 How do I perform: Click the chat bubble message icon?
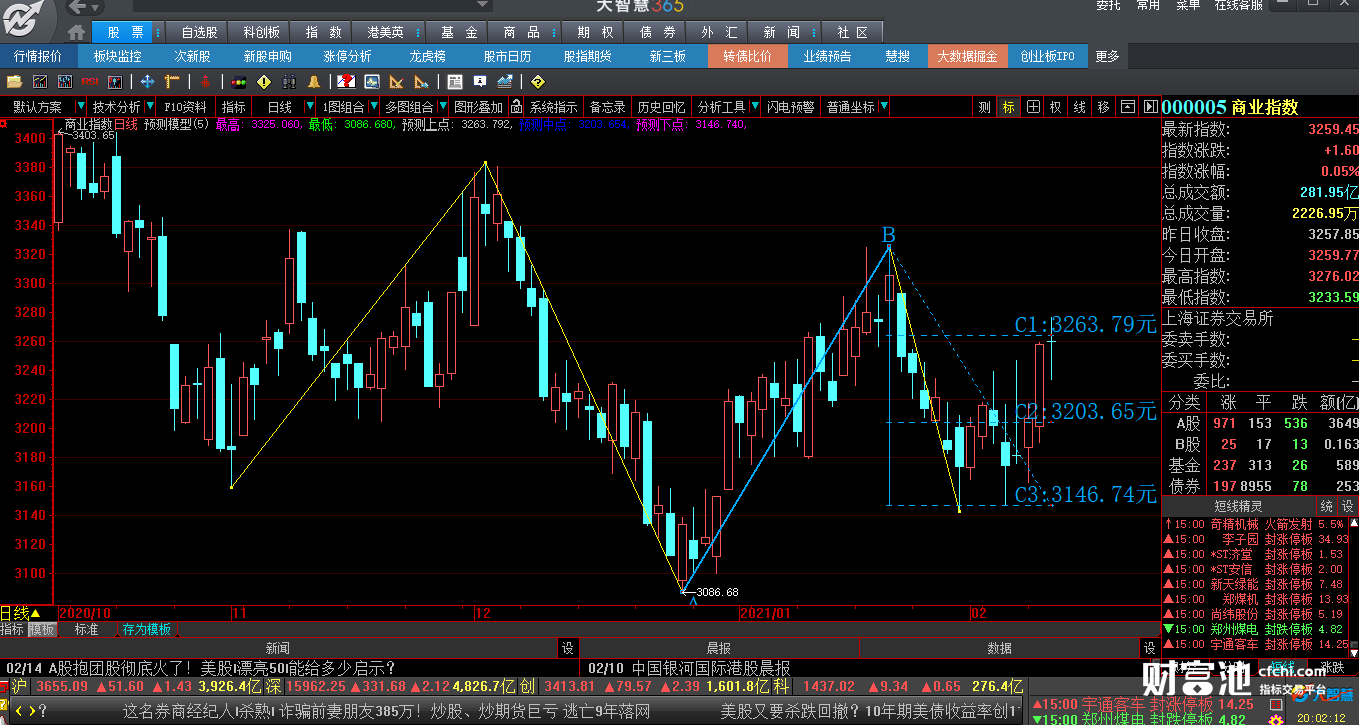pyautogui.click(x=479, y=81)
